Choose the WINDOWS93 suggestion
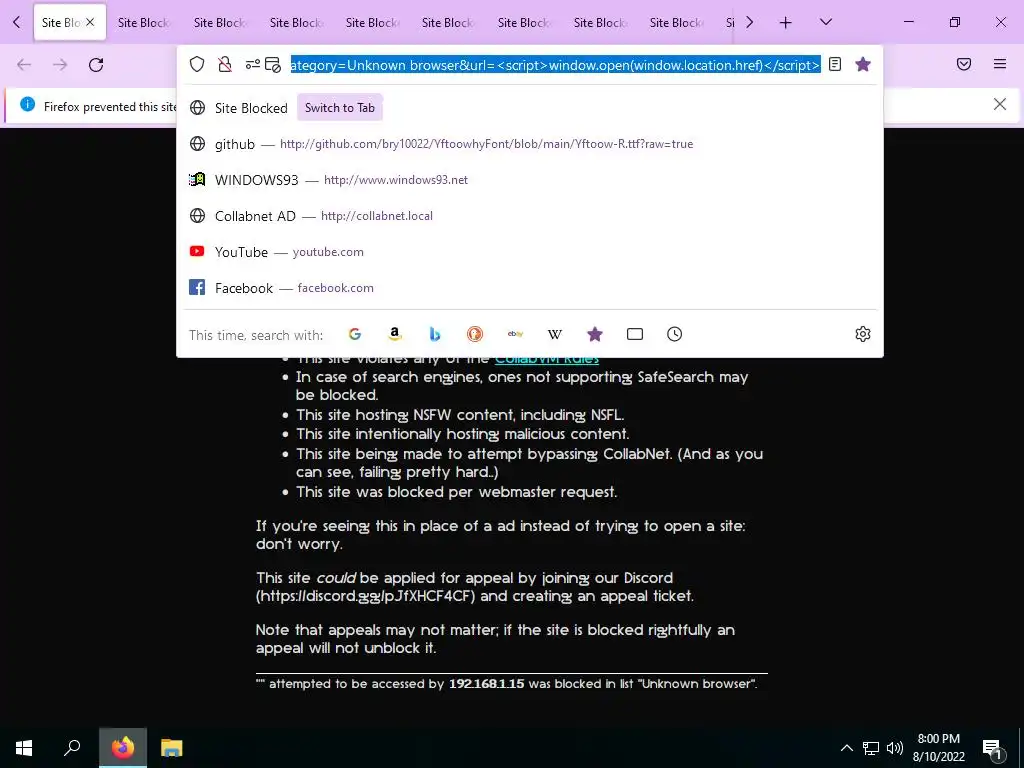 pos(530,180)
